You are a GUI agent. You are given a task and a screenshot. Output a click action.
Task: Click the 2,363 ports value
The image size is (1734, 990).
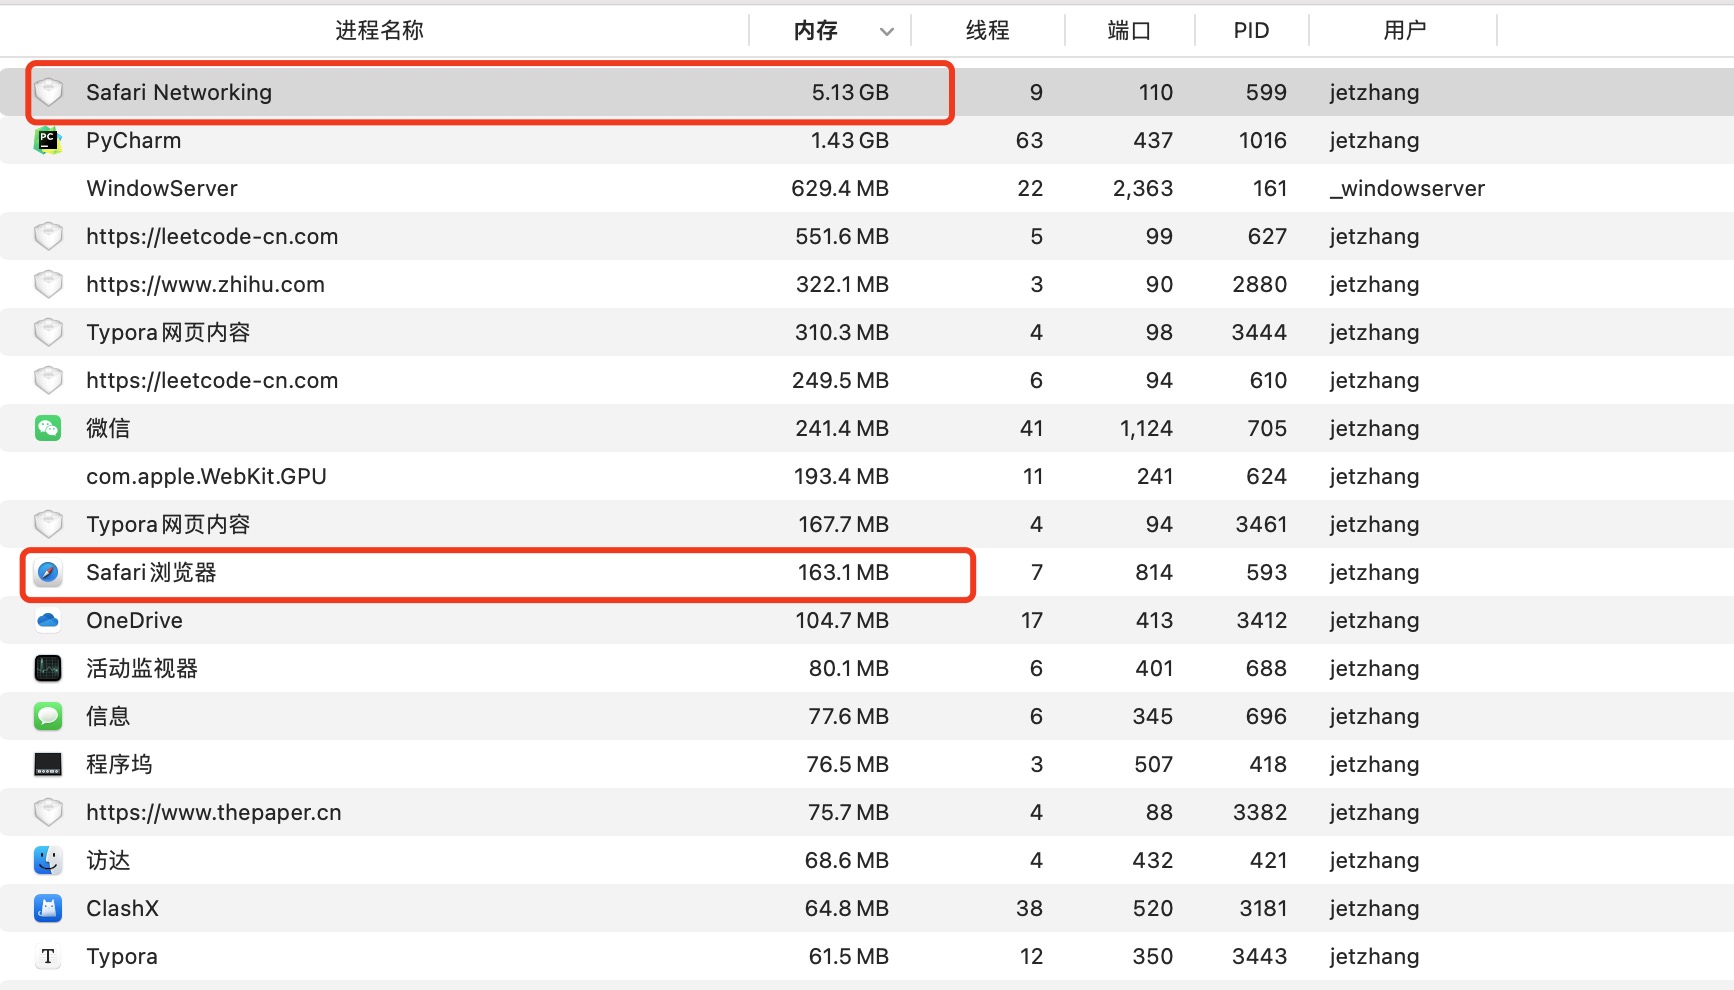click(1143, 188)
